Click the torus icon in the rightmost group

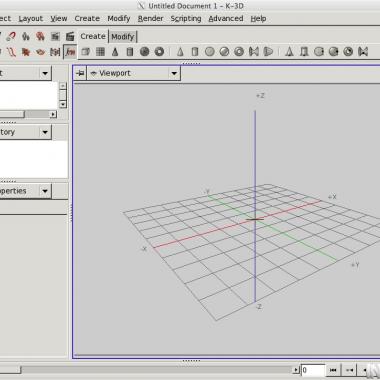tap(348, 52)
